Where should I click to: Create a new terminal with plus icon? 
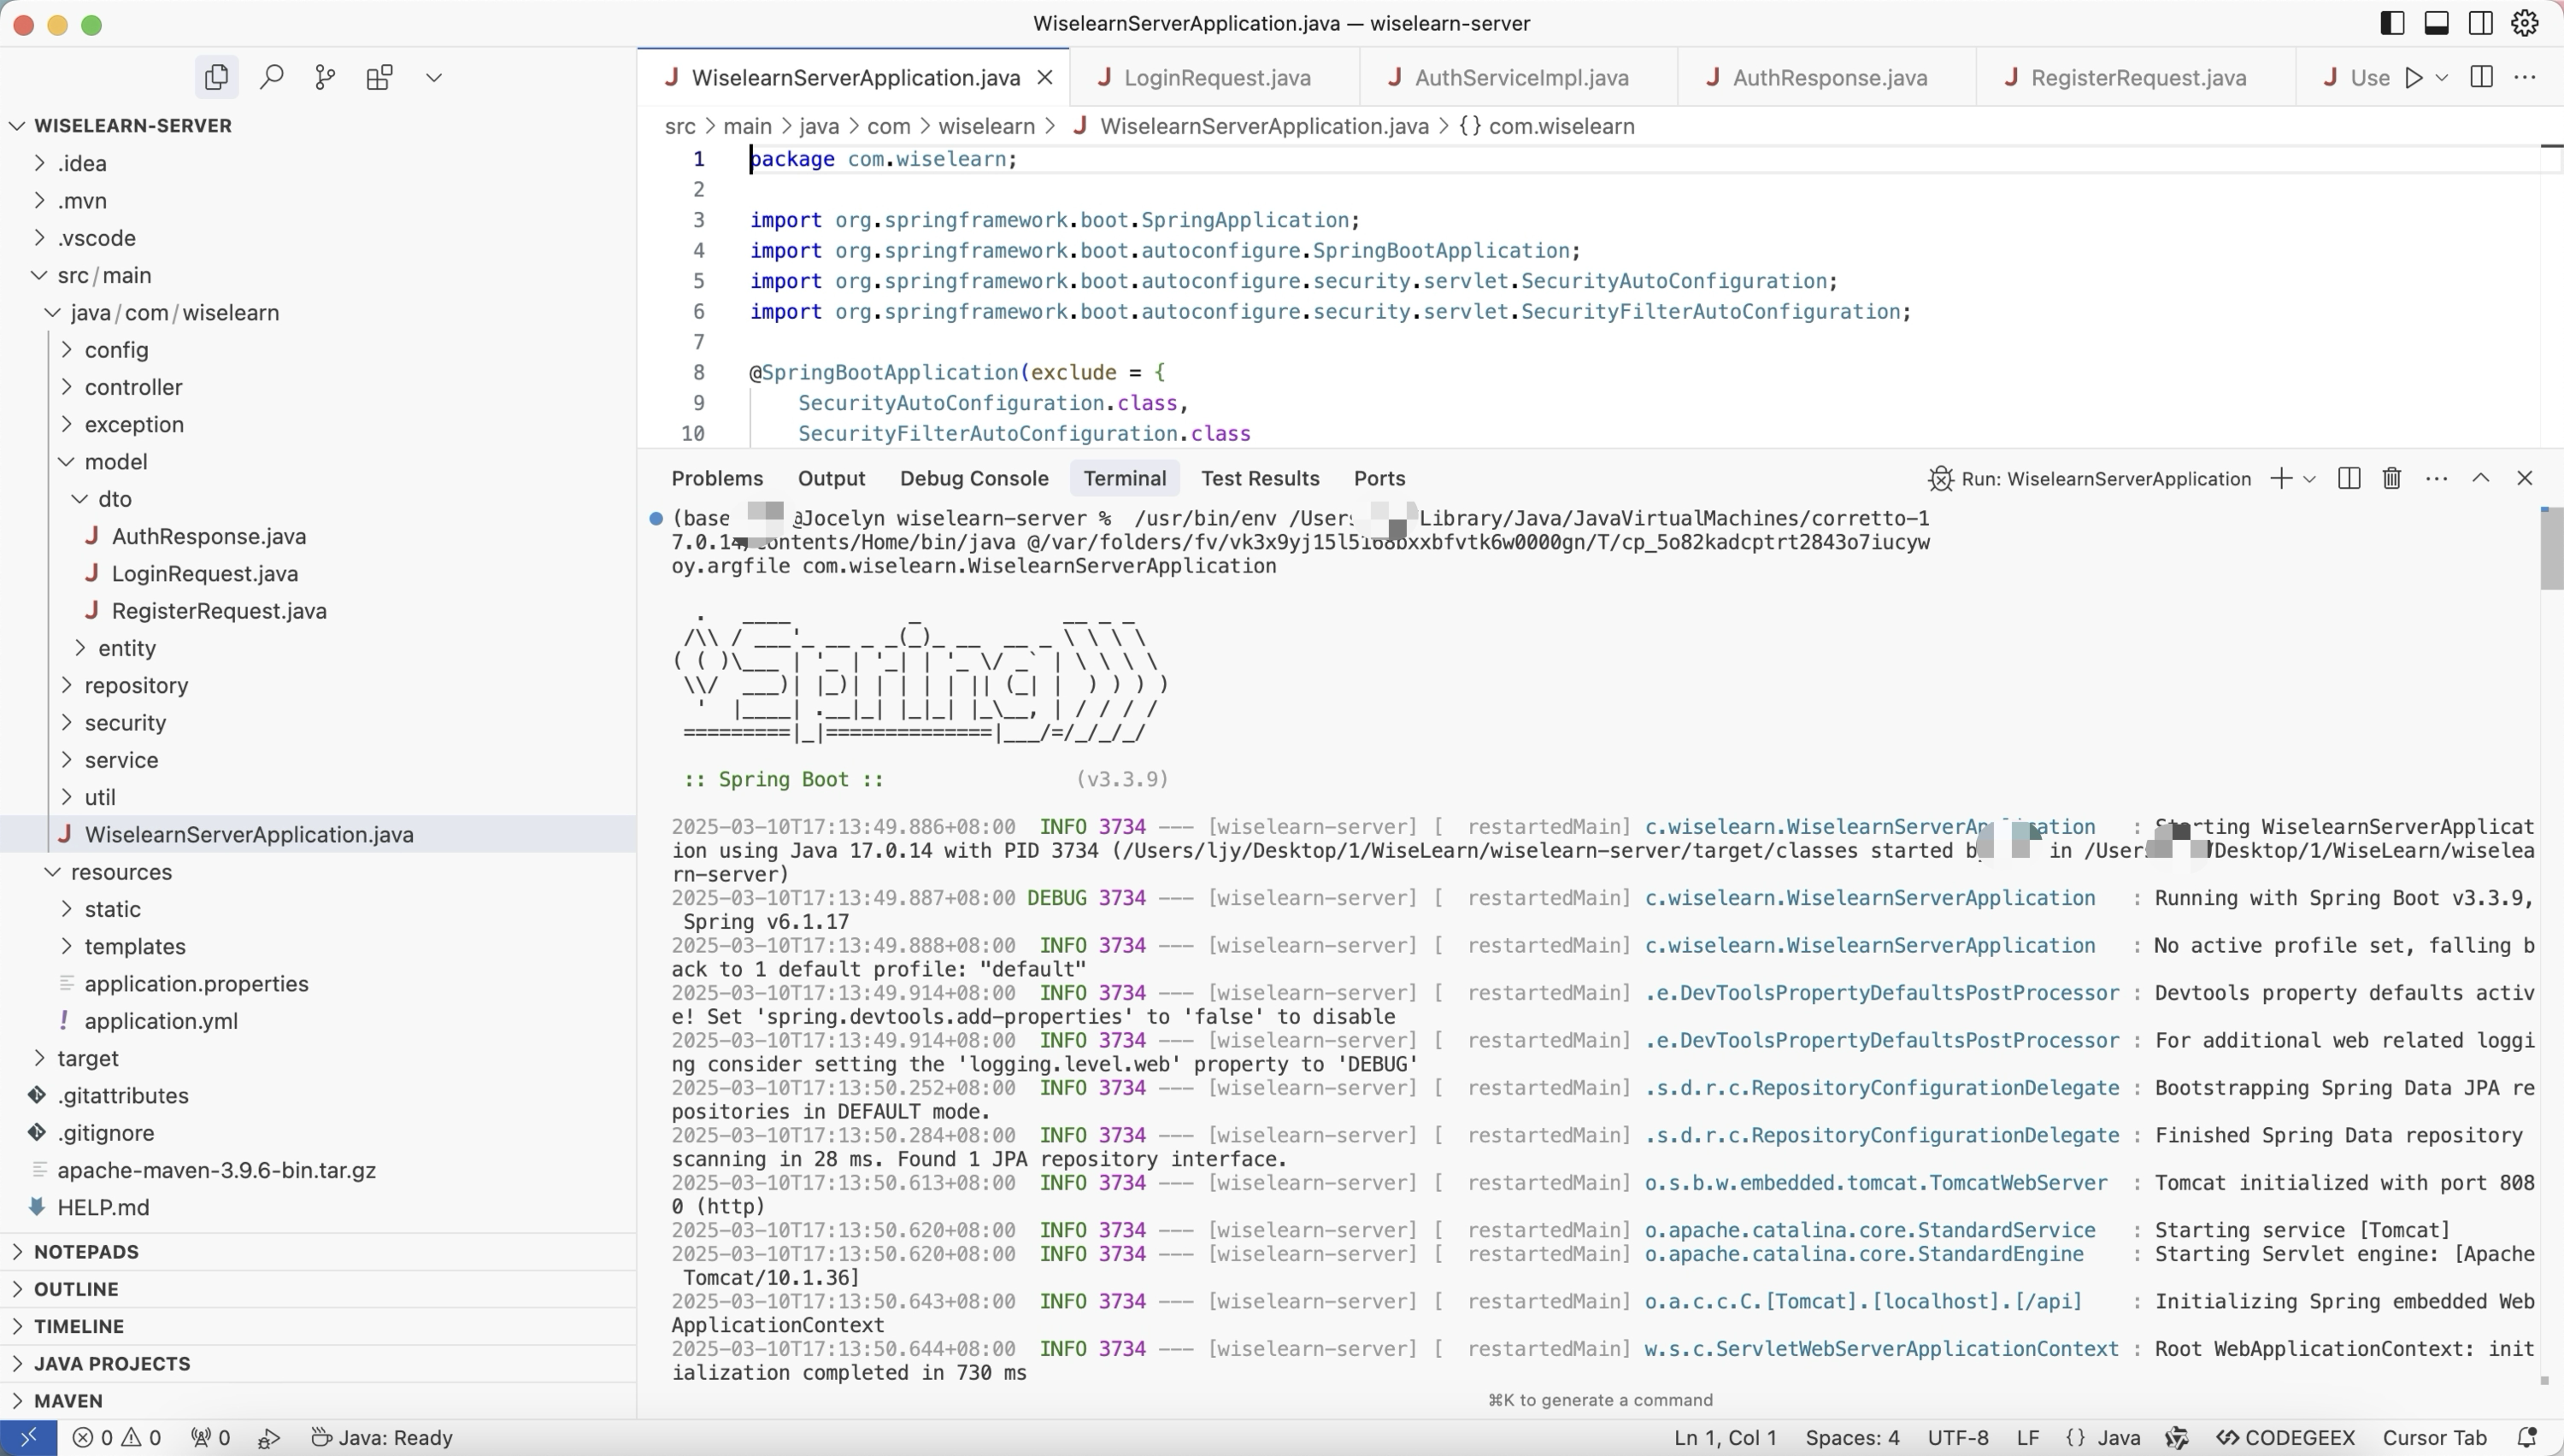coord(2281,479)
